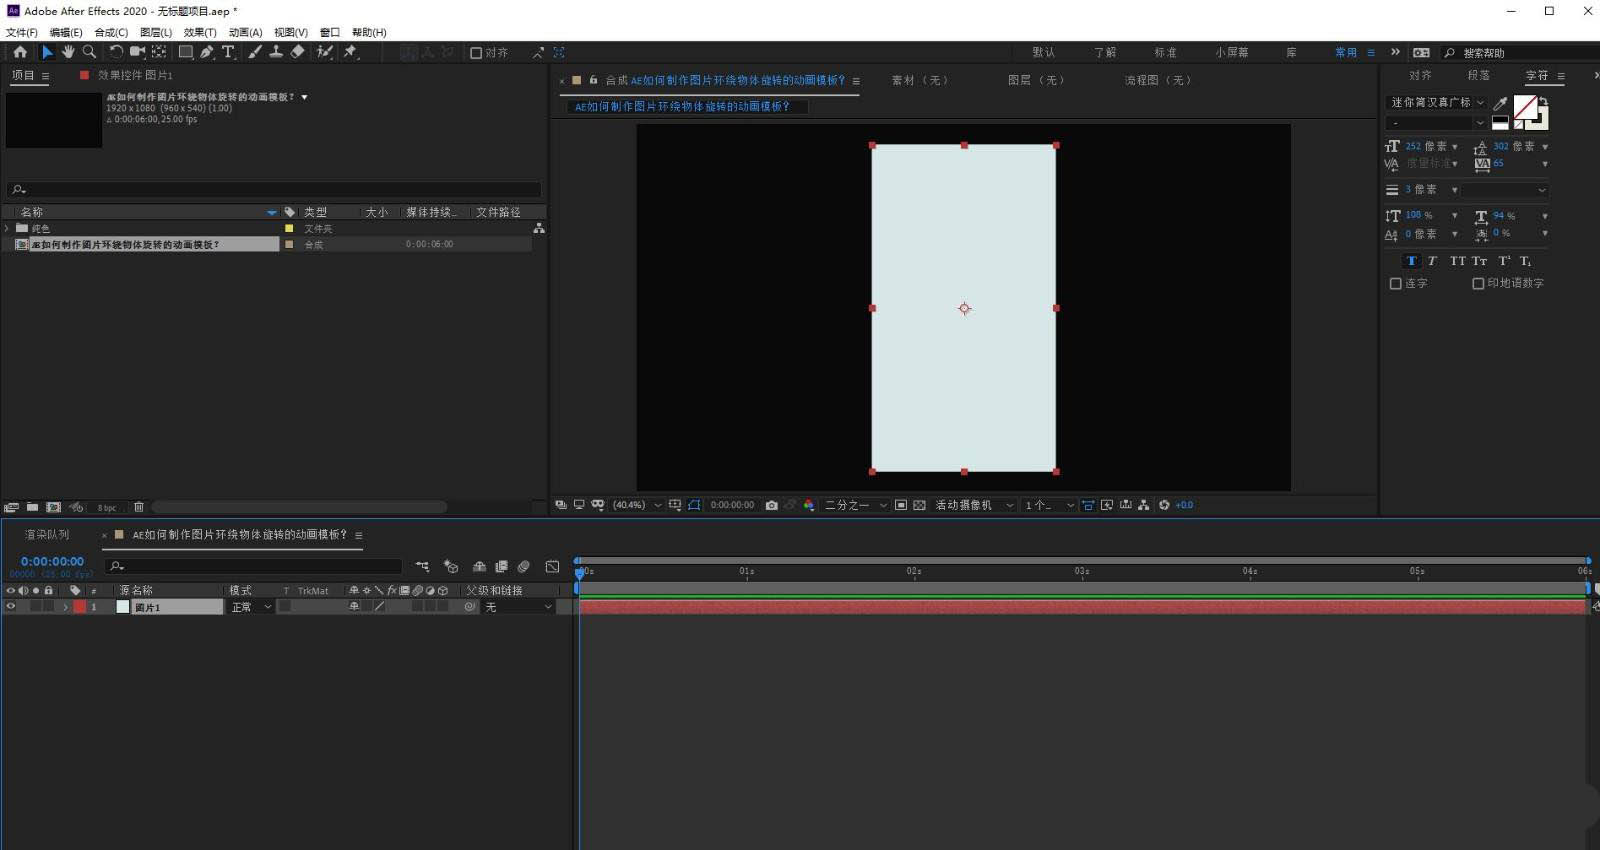Open the 效果(T) menu
This screenshot has width=1600, height=850.
click(x=199, y=32)
